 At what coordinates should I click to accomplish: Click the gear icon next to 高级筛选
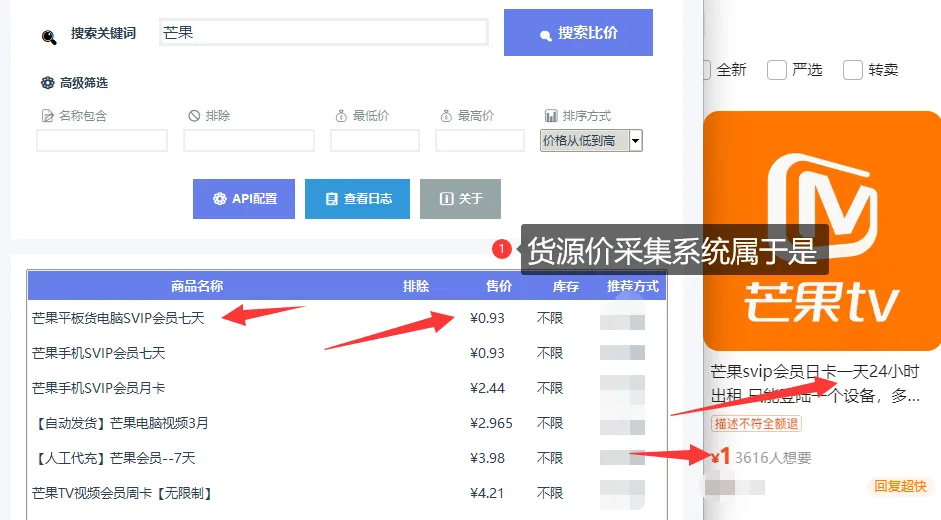coord(47,83)
